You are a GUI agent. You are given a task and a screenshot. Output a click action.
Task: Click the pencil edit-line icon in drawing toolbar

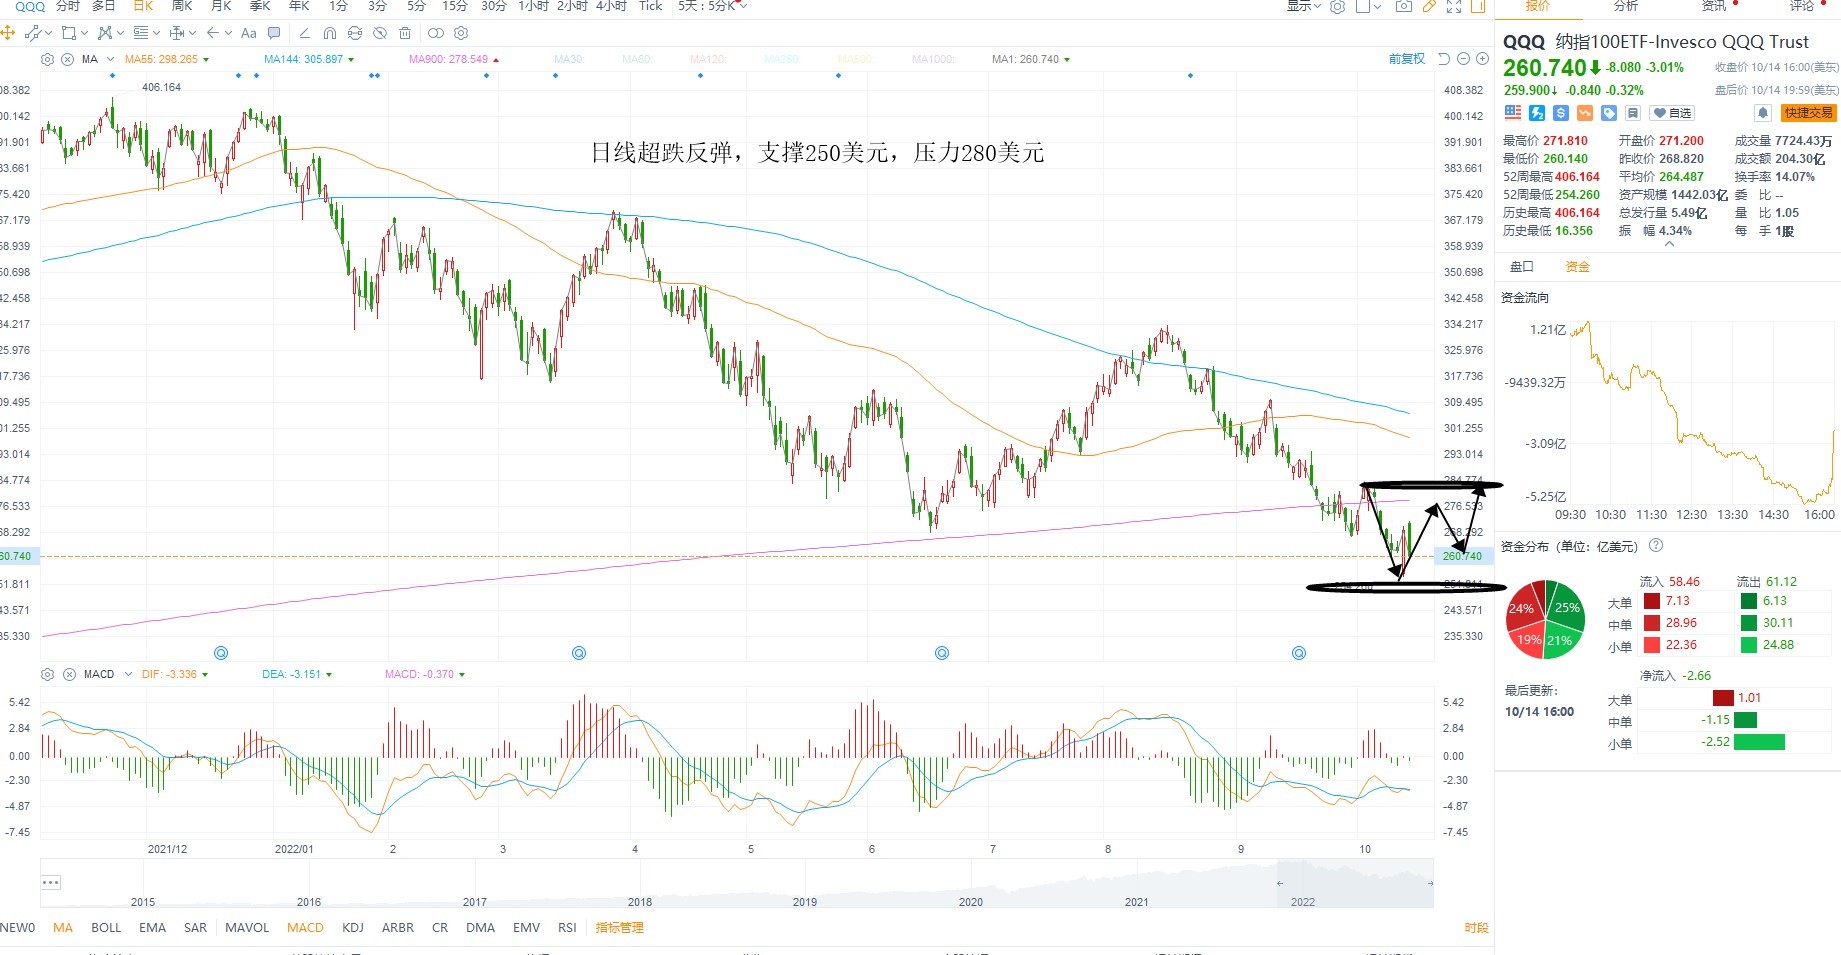tap(305, 33)
